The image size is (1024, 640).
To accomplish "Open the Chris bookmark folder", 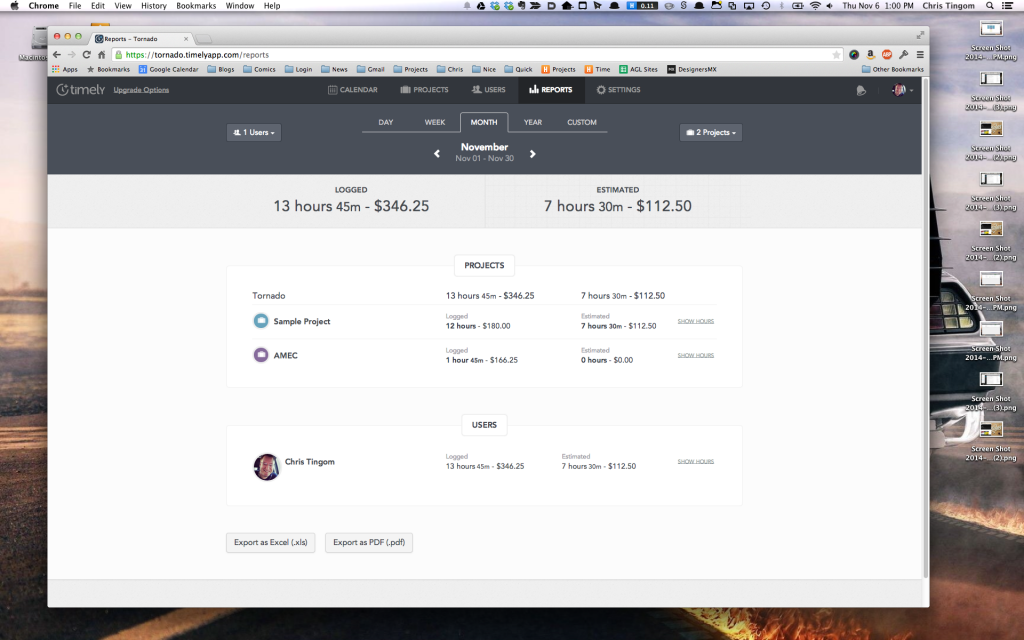I will point(450,69).
